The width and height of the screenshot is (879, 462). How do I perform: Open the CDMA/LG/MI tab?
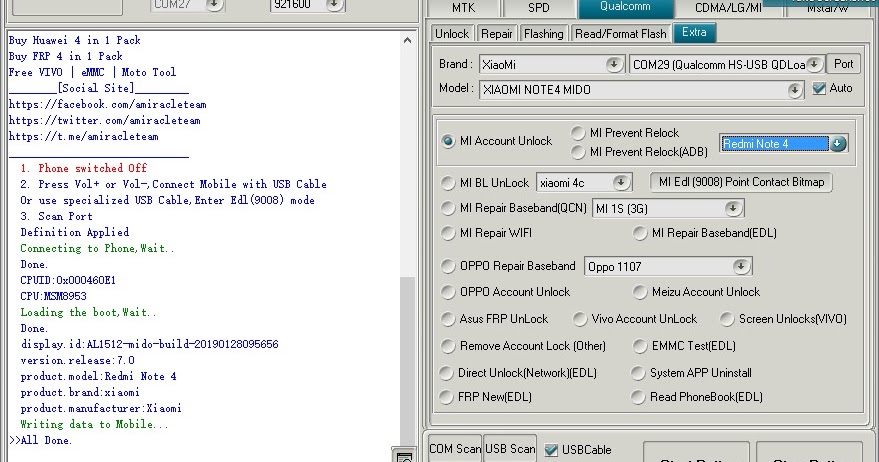tap(728, 8)
